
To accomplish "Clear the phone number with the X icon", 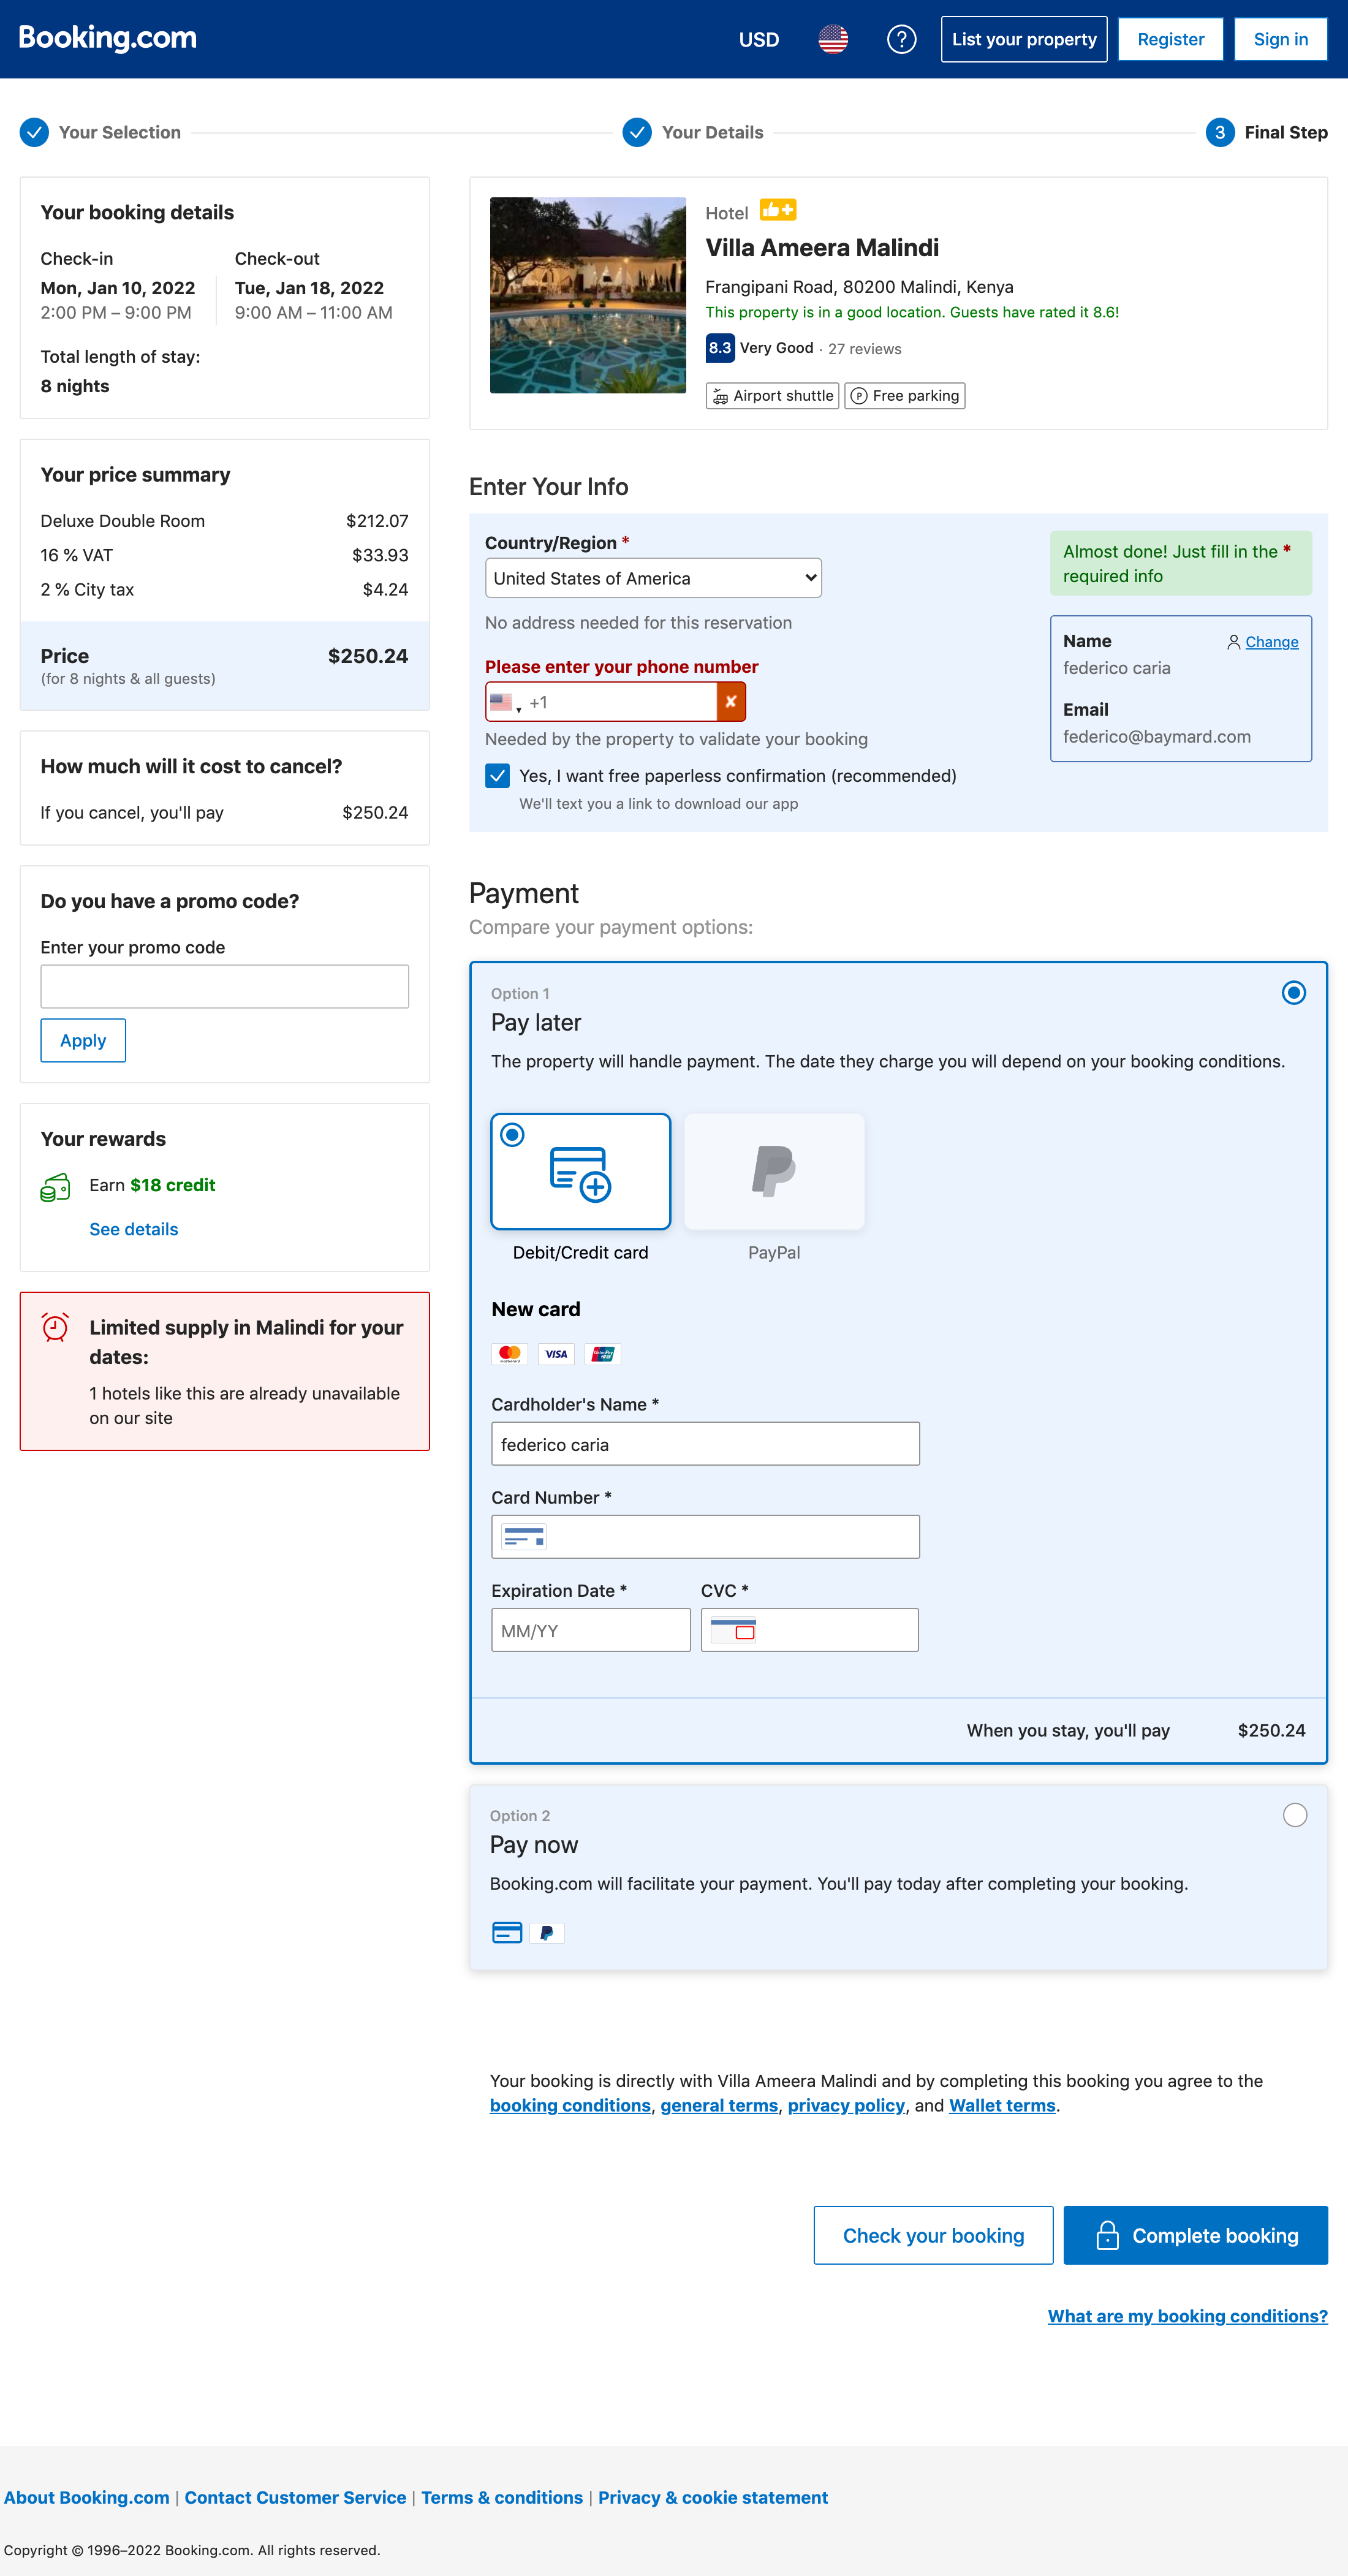I will pyautogui.click(x=730, y=701).
